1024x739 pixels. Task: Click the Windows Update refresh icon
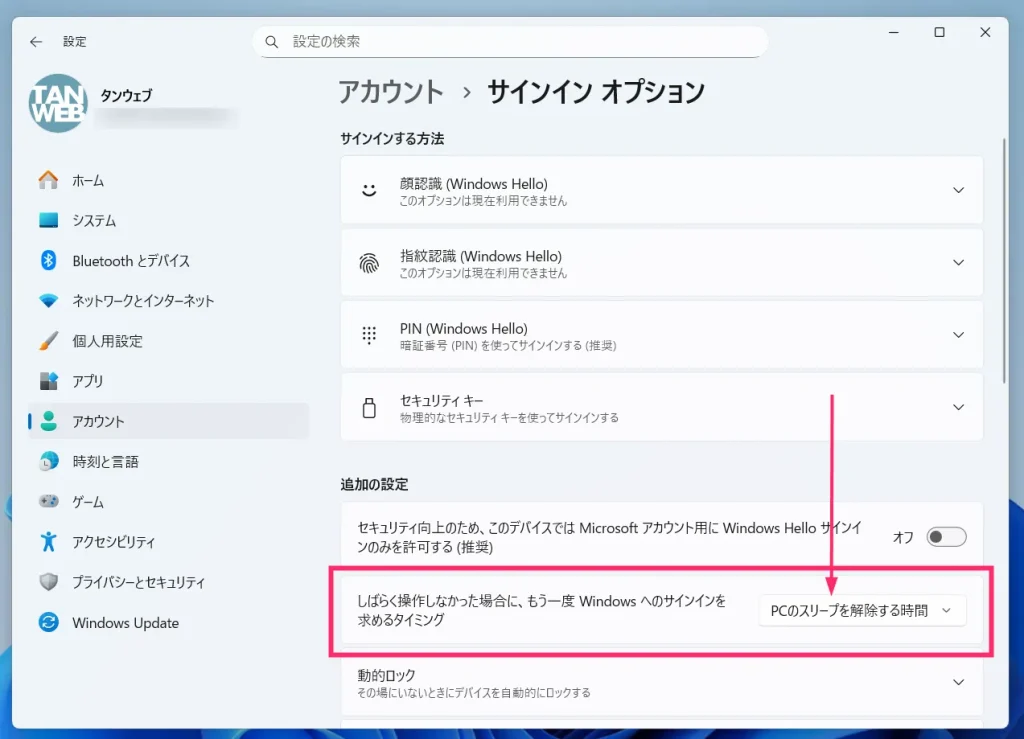coord(48,622)
